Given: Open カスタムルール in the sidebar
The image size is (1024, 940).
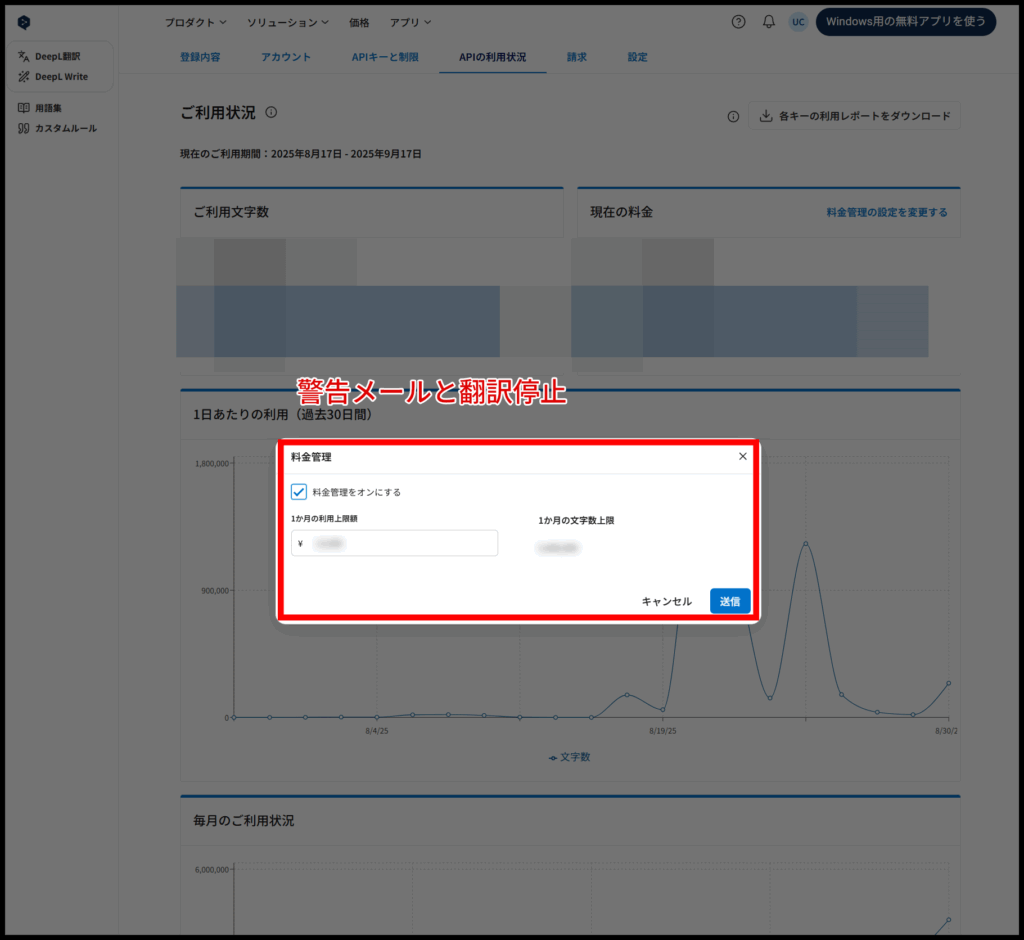Looking at the screenshot, I should [57, 128].
